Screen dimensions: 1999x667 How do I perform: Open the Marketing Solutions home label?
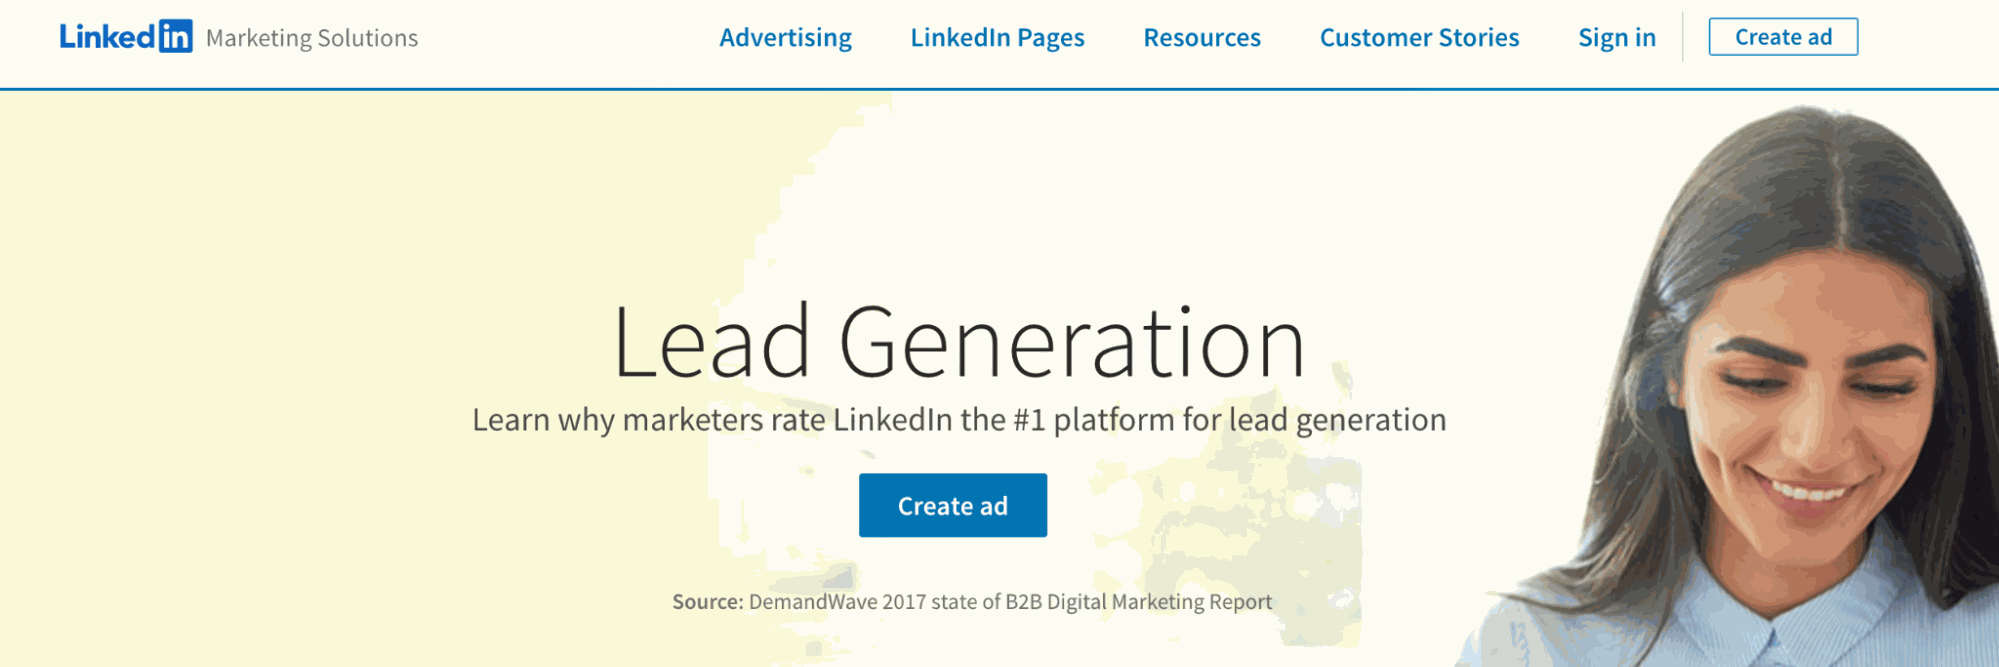pyautogui.click(x=312, y=38)
